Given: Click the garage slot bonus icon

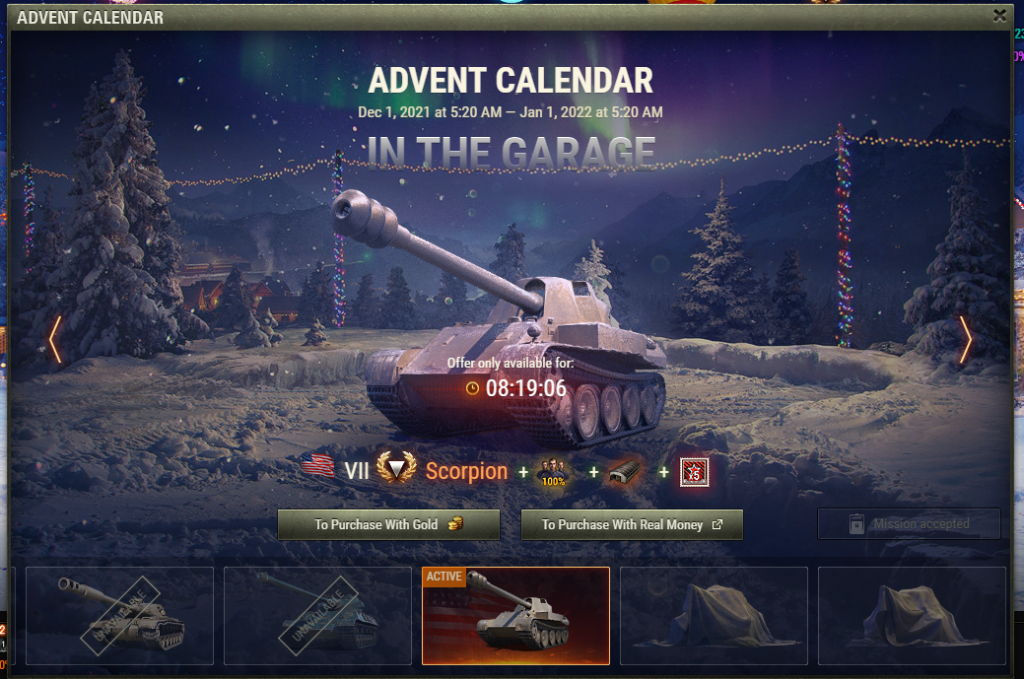Looking at the screenshot, I should coord(625,472).
